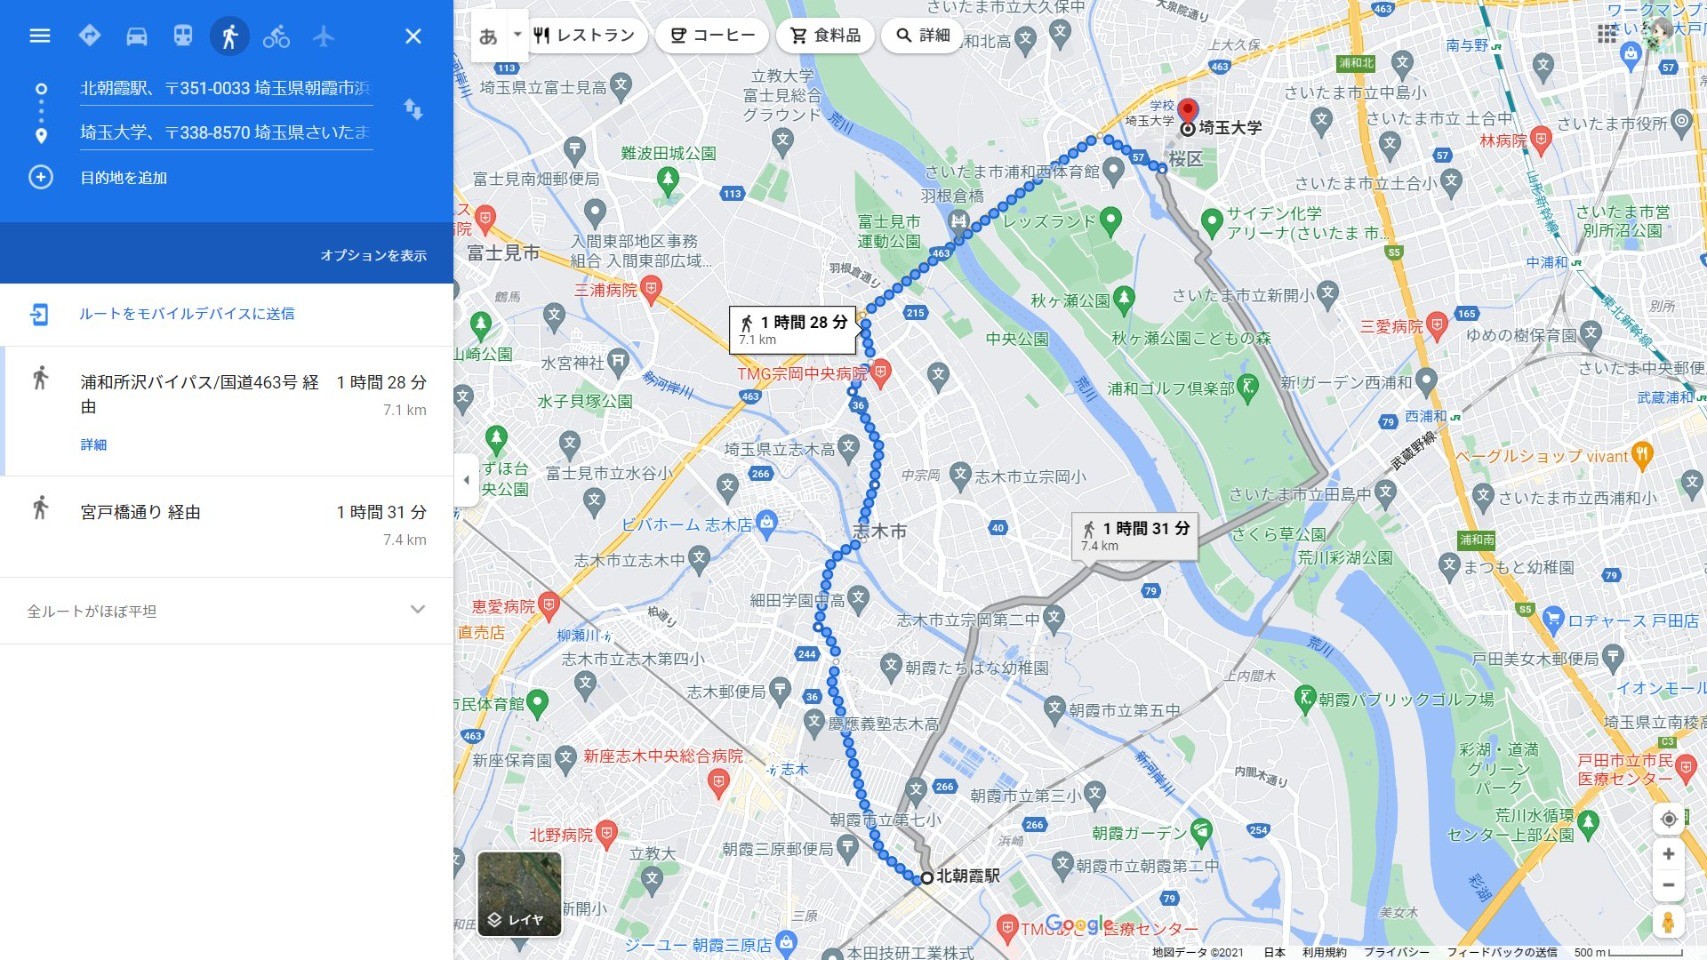The height and width of the screenshot is (960, 1707).
Task: Expand 全ルートがほぼ平坦 elevation section
Action: tap(226, 610)
